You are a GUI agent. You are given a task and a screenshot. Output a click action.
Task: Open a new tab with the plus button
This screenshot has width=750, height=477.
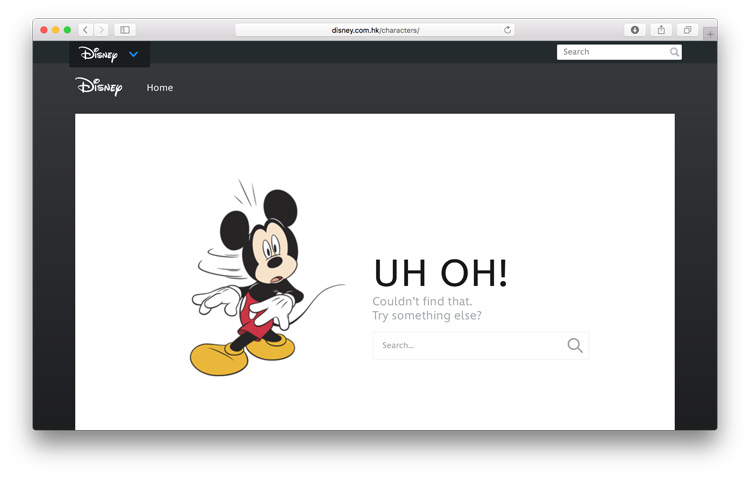coord(709,33)
